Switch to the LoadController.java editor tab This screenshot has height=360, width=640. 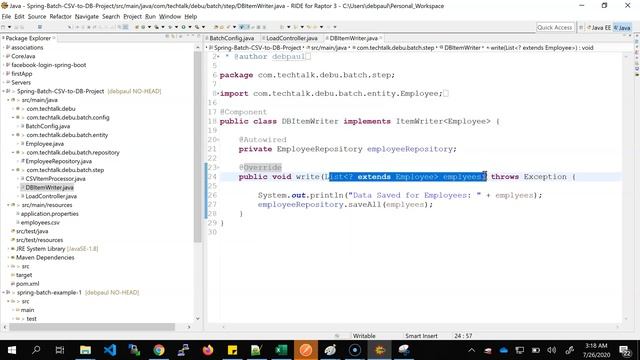tap(291, 38)
